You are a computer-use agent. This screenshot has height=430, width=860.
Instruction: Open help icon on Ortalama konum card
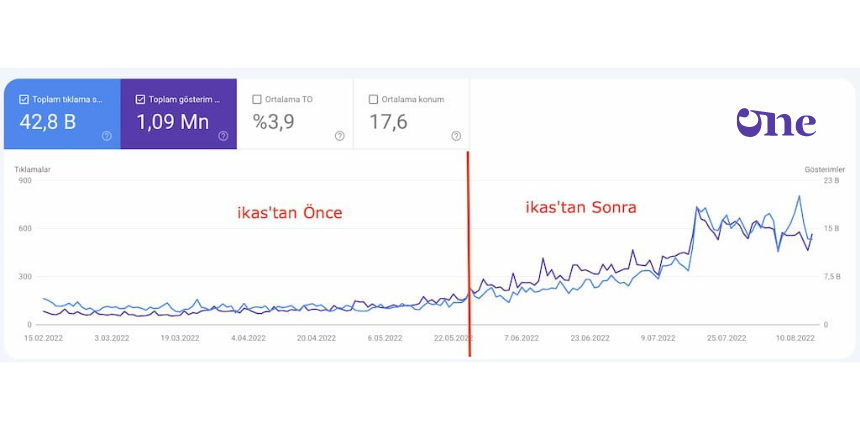pos(456,136)
